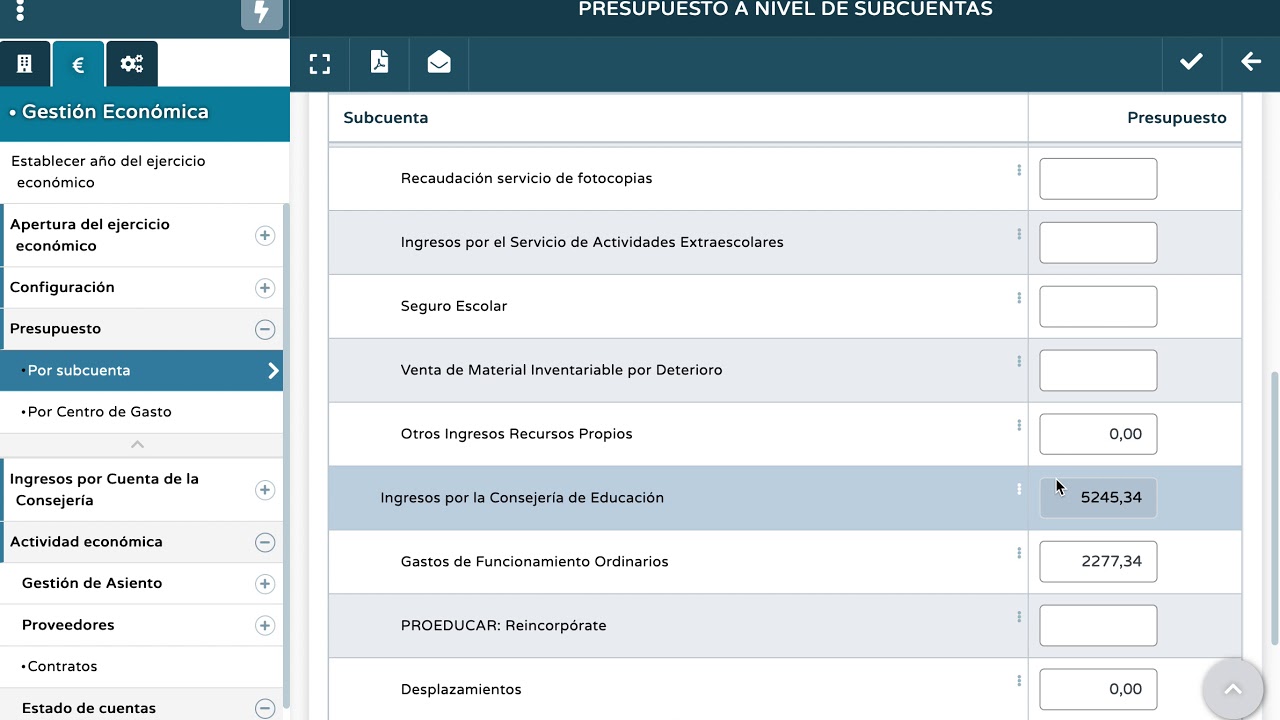Confirm with the checkmark icon
This screenshot has width=1280, height=720.
pyautogui.click(x=1191, y=62)
